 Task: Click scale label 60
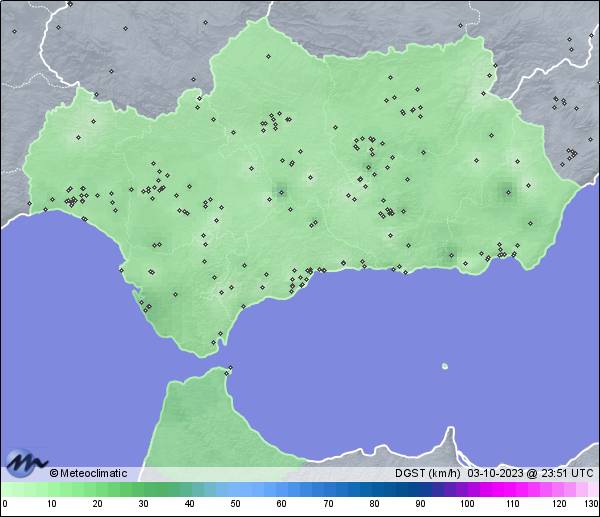tap(281, 504)
